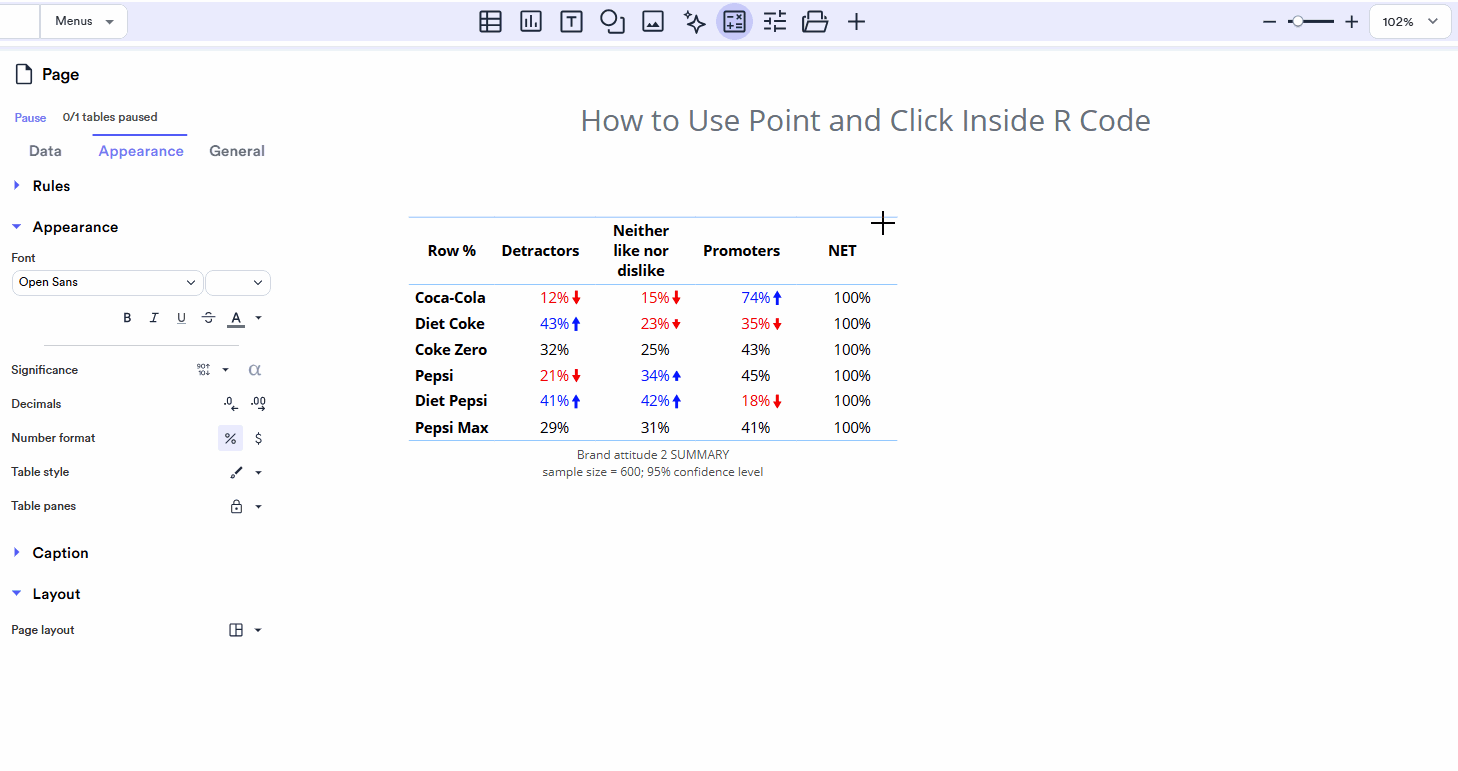Open Table panes lock icon

pos(236,506)
